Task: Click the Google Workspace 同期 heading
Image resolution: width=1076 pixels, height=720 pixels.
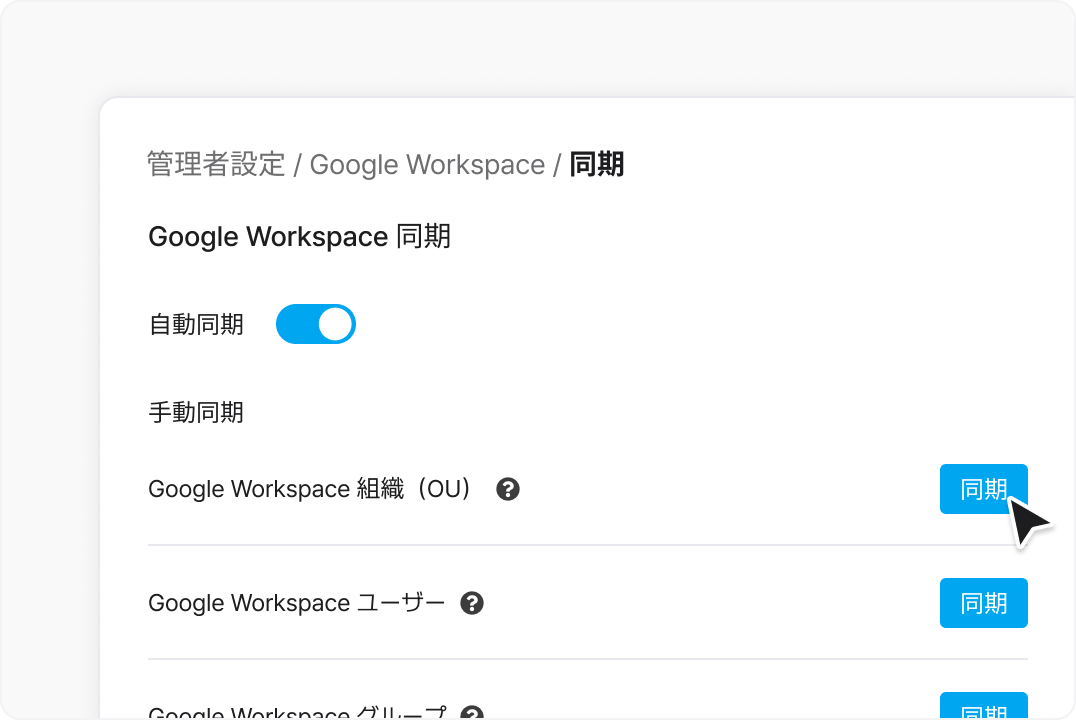Action: tap(299, 237)
